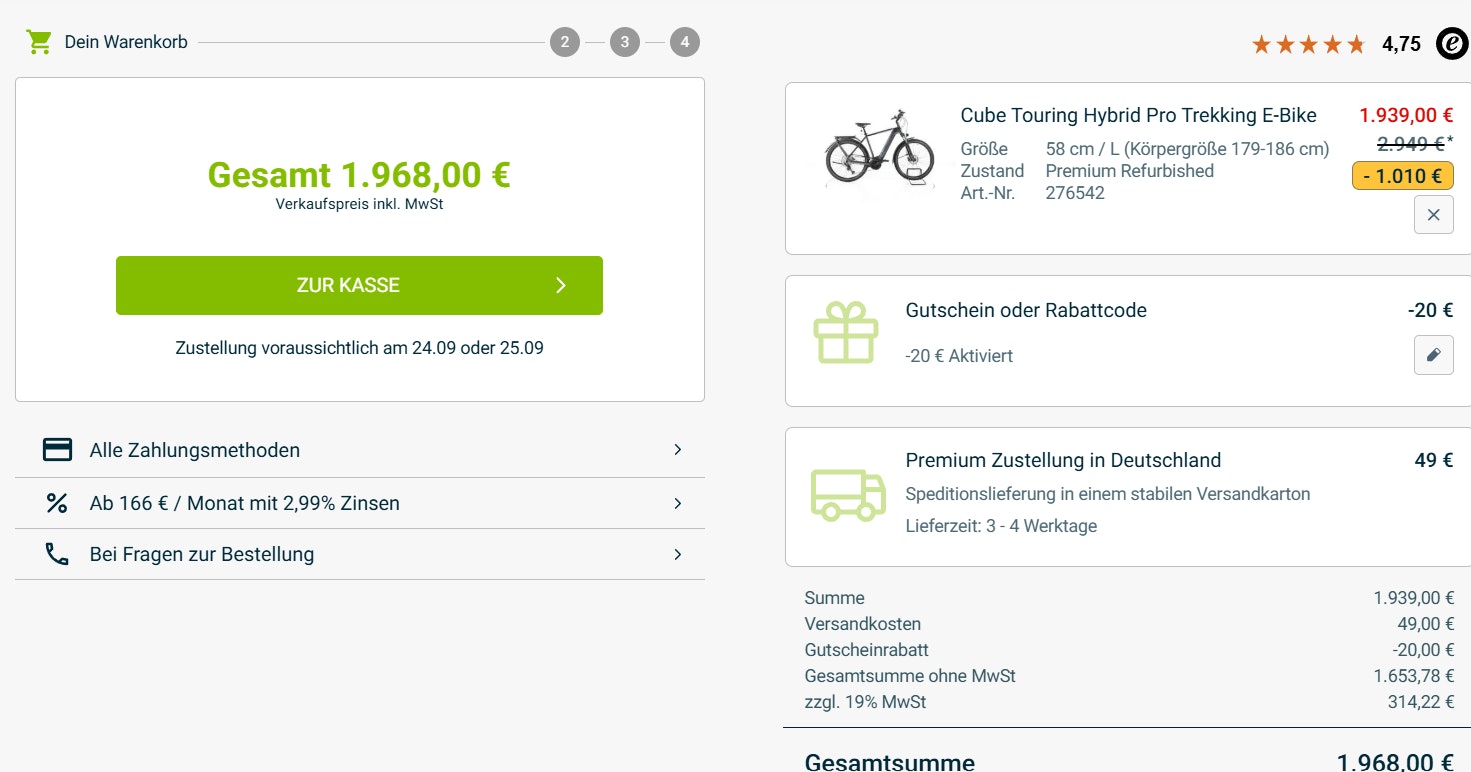Open Dein Warenkorb in the header
Screen dimensions: 1471x772
126,41
